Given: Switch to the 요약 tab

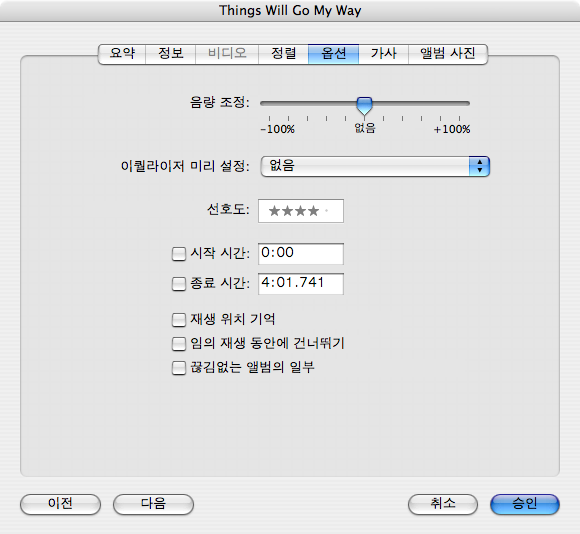Looking at the screenshot, I should point(122,54).
